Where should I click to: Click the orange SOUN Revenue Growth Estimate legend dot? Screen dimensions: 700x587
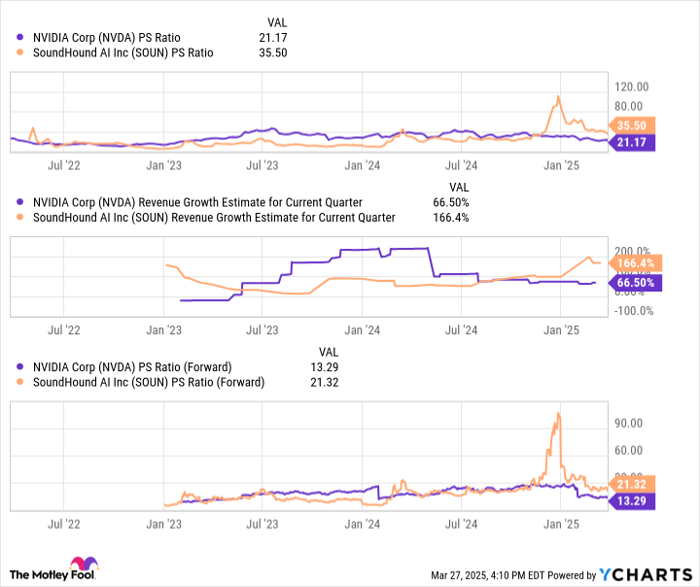(23, 217)
